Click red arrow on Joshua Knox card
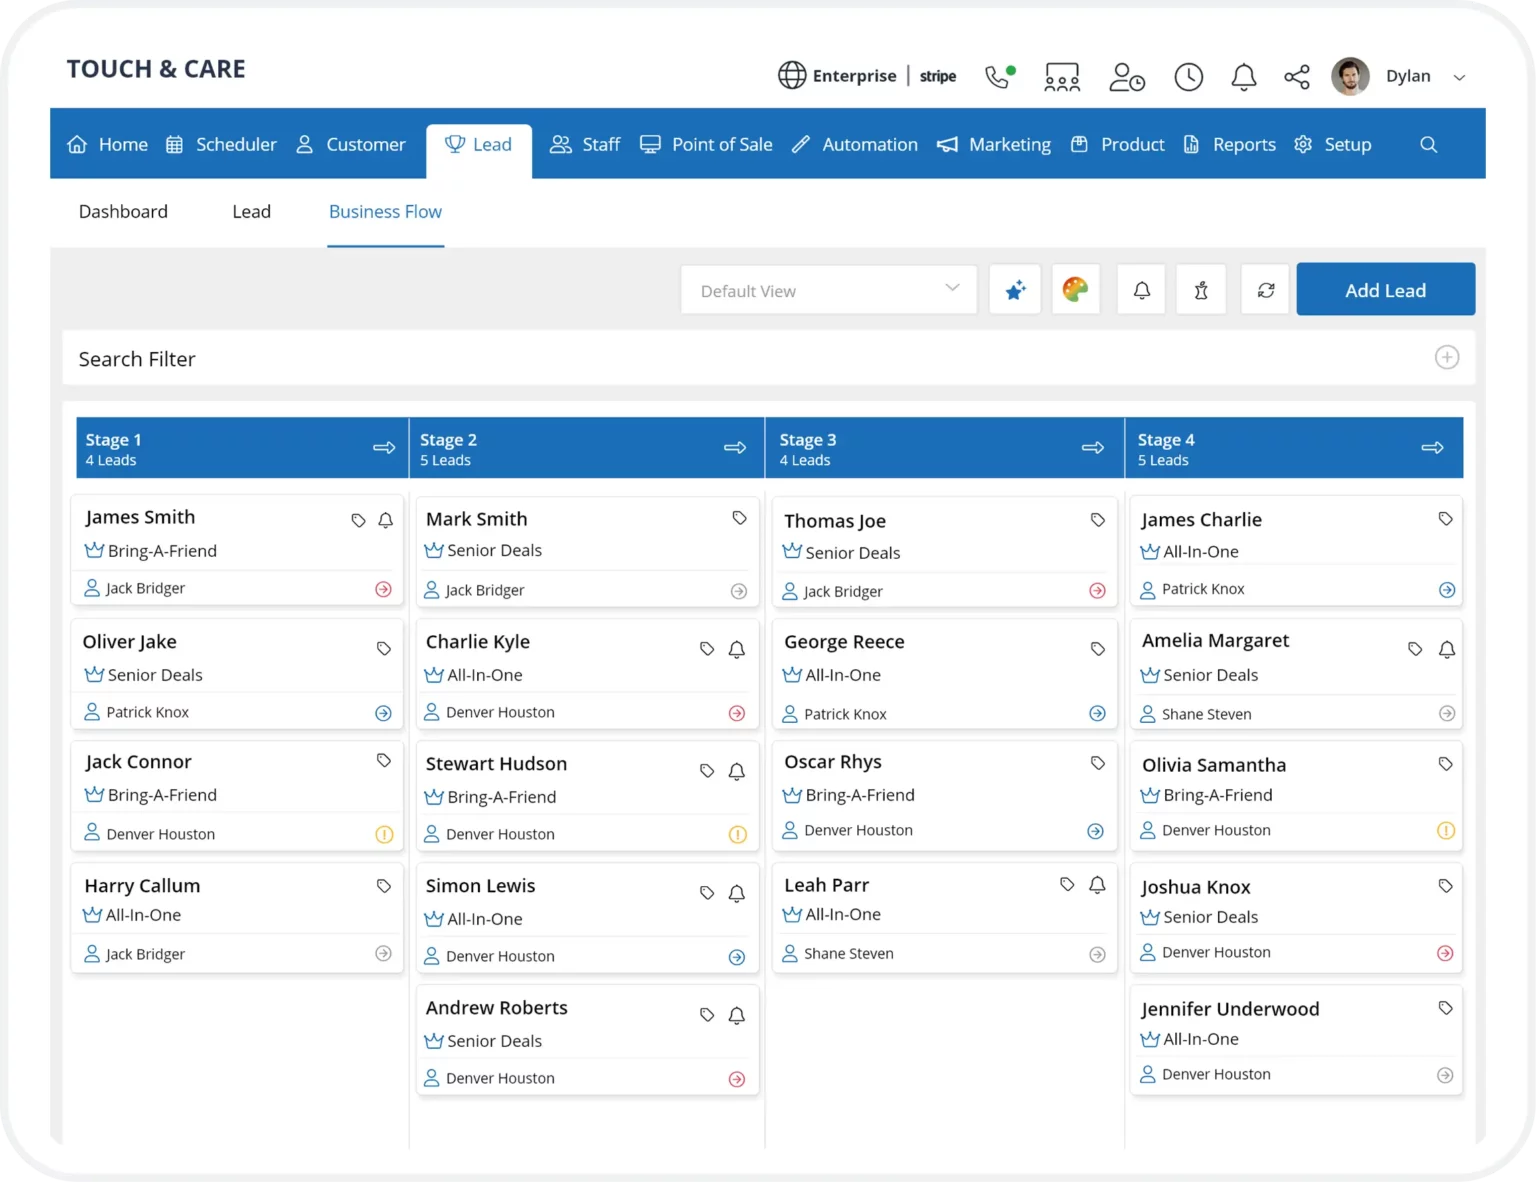1536x1182 pixels. (1445, 953)
